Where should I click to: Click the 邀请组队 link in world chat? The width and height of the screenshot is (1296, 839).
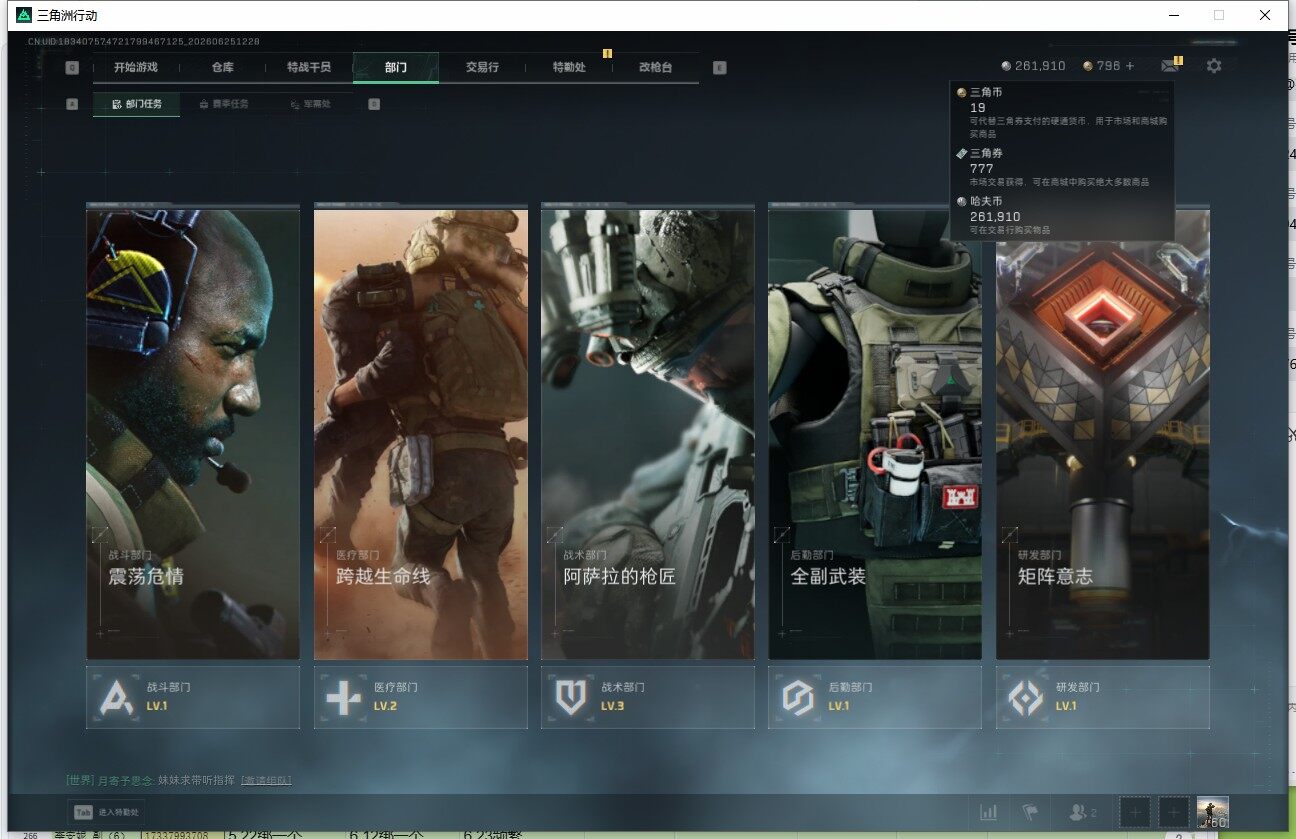click(266, 780)
